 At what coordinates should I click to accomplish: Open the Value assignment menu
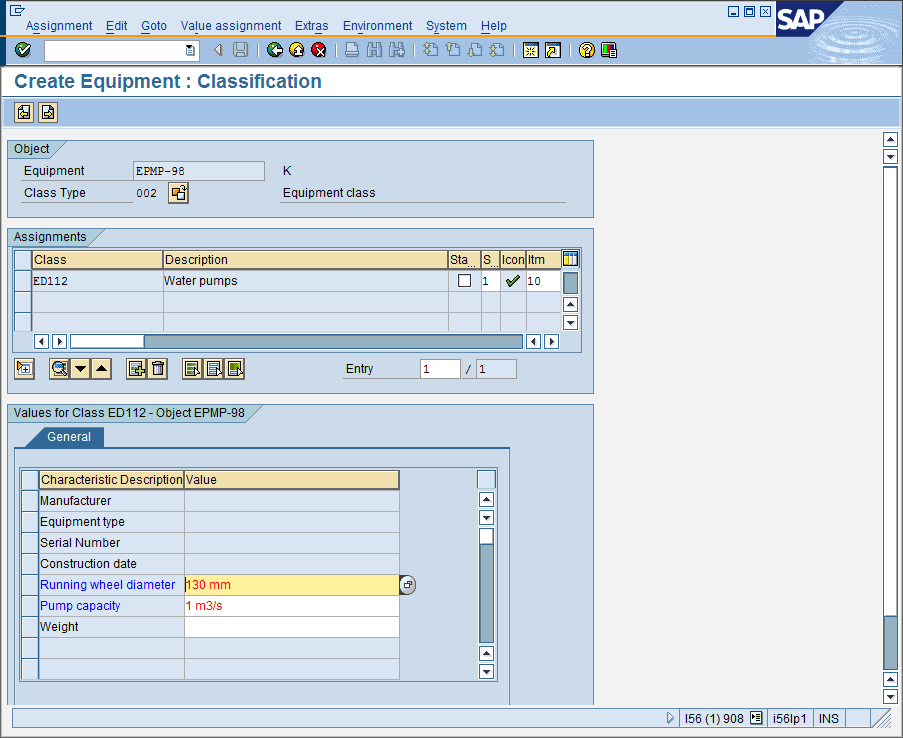[x=231, y=26]
